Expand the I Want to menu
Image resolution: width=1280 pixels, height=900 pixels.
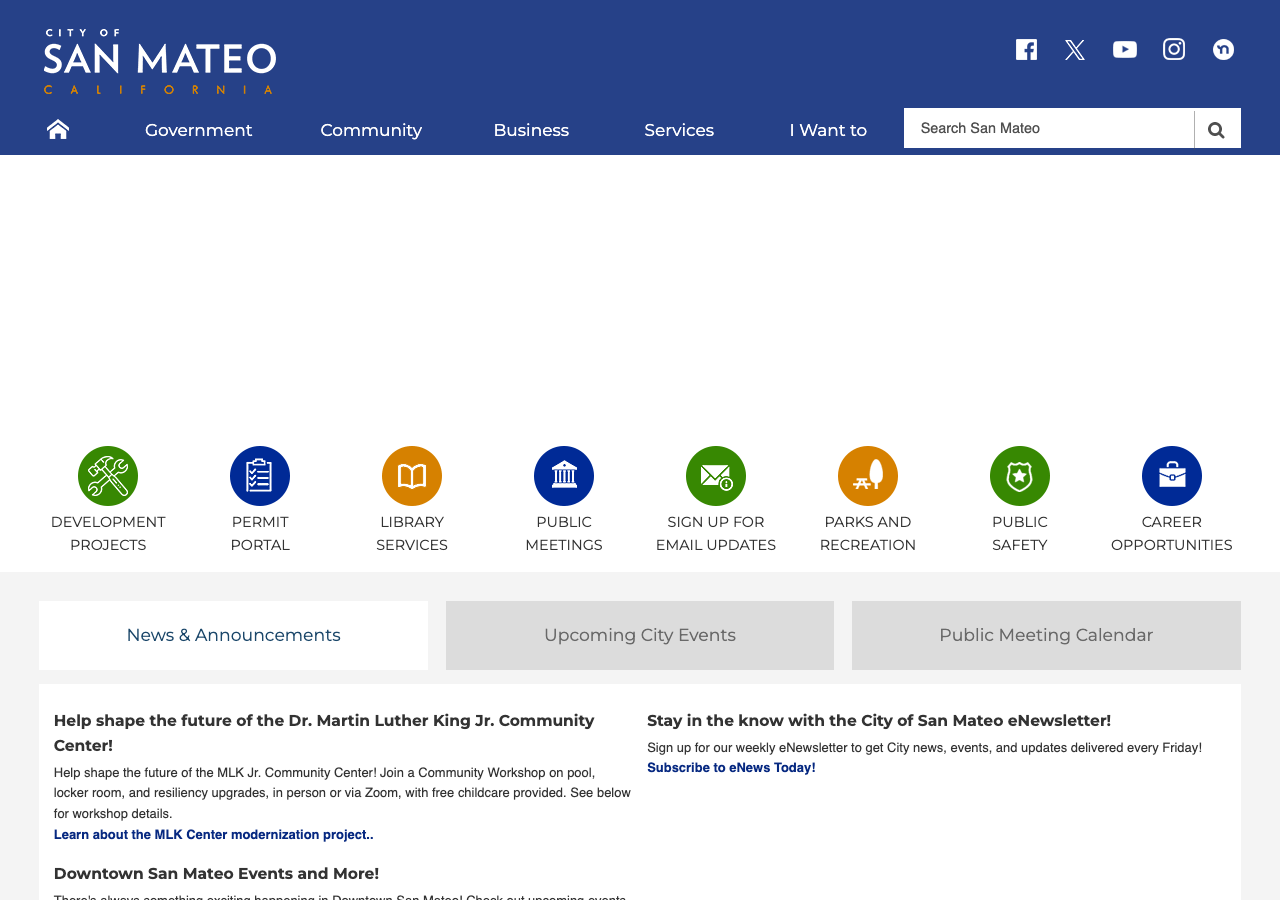pyautogui.click(x=828, y=130)
